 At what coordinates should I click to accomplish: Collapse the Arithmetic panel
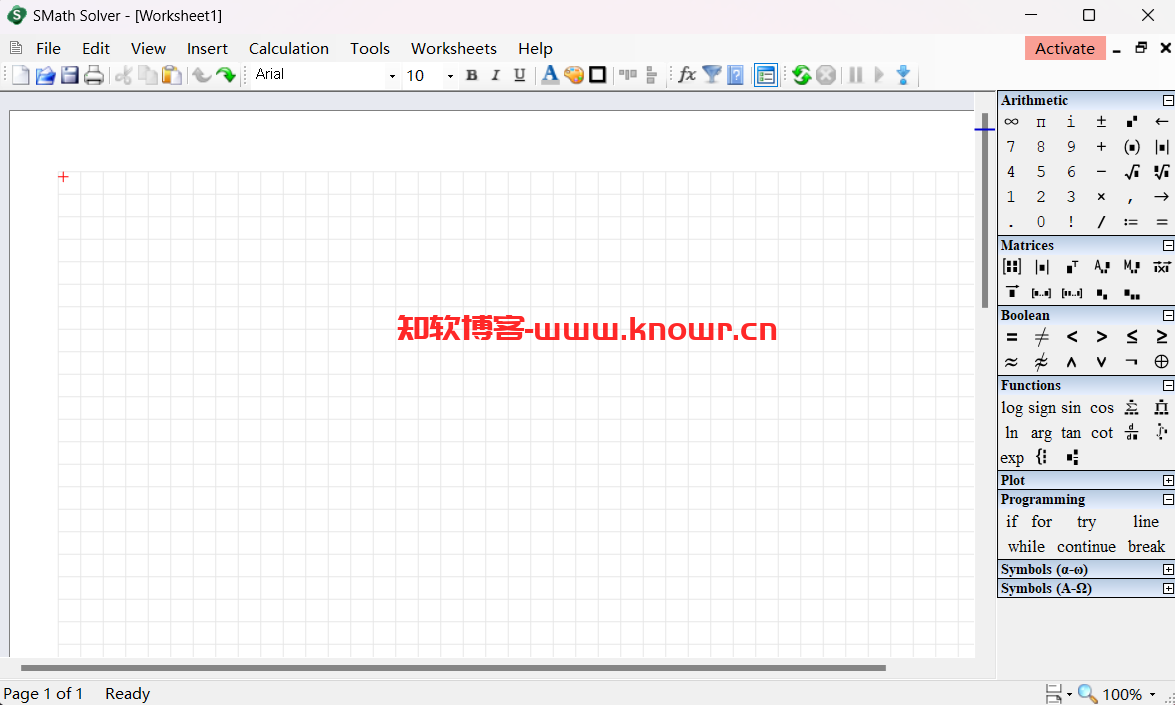1168,100
